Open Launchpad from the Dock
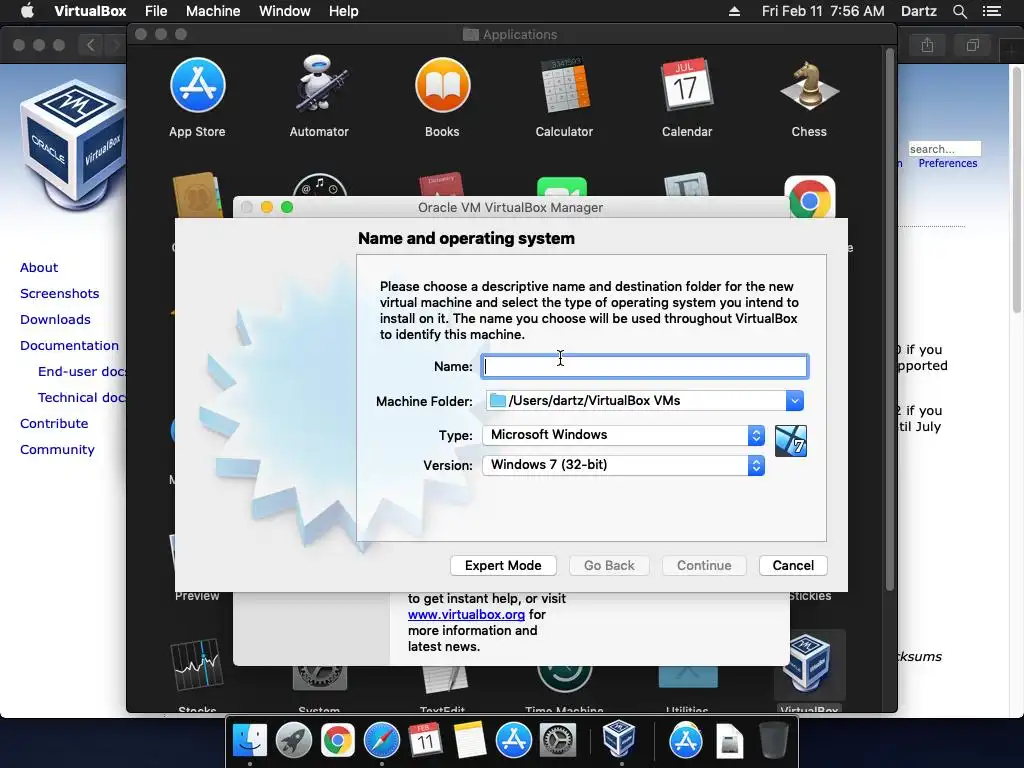1024x768 pixels. point(294,741)
